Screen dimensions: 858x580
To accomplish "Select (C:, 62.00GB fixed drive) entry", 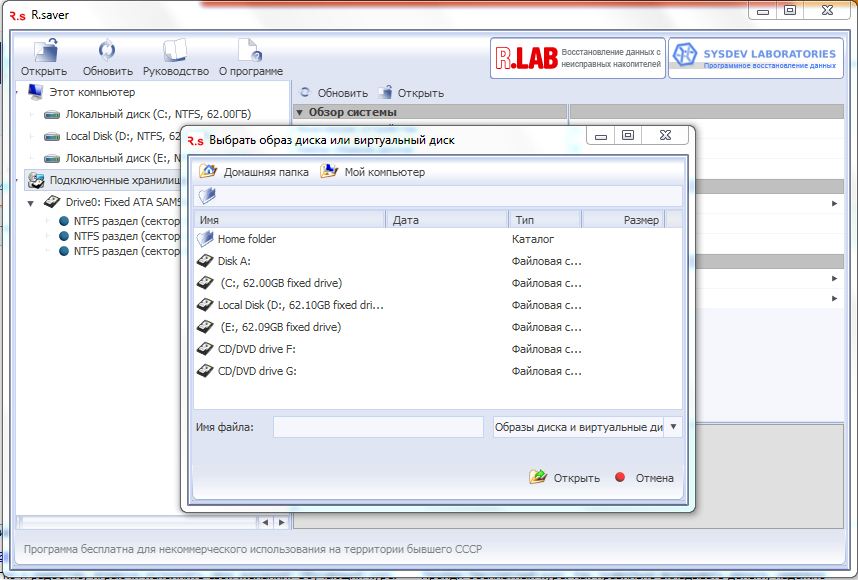I will (x=438, y=283).
